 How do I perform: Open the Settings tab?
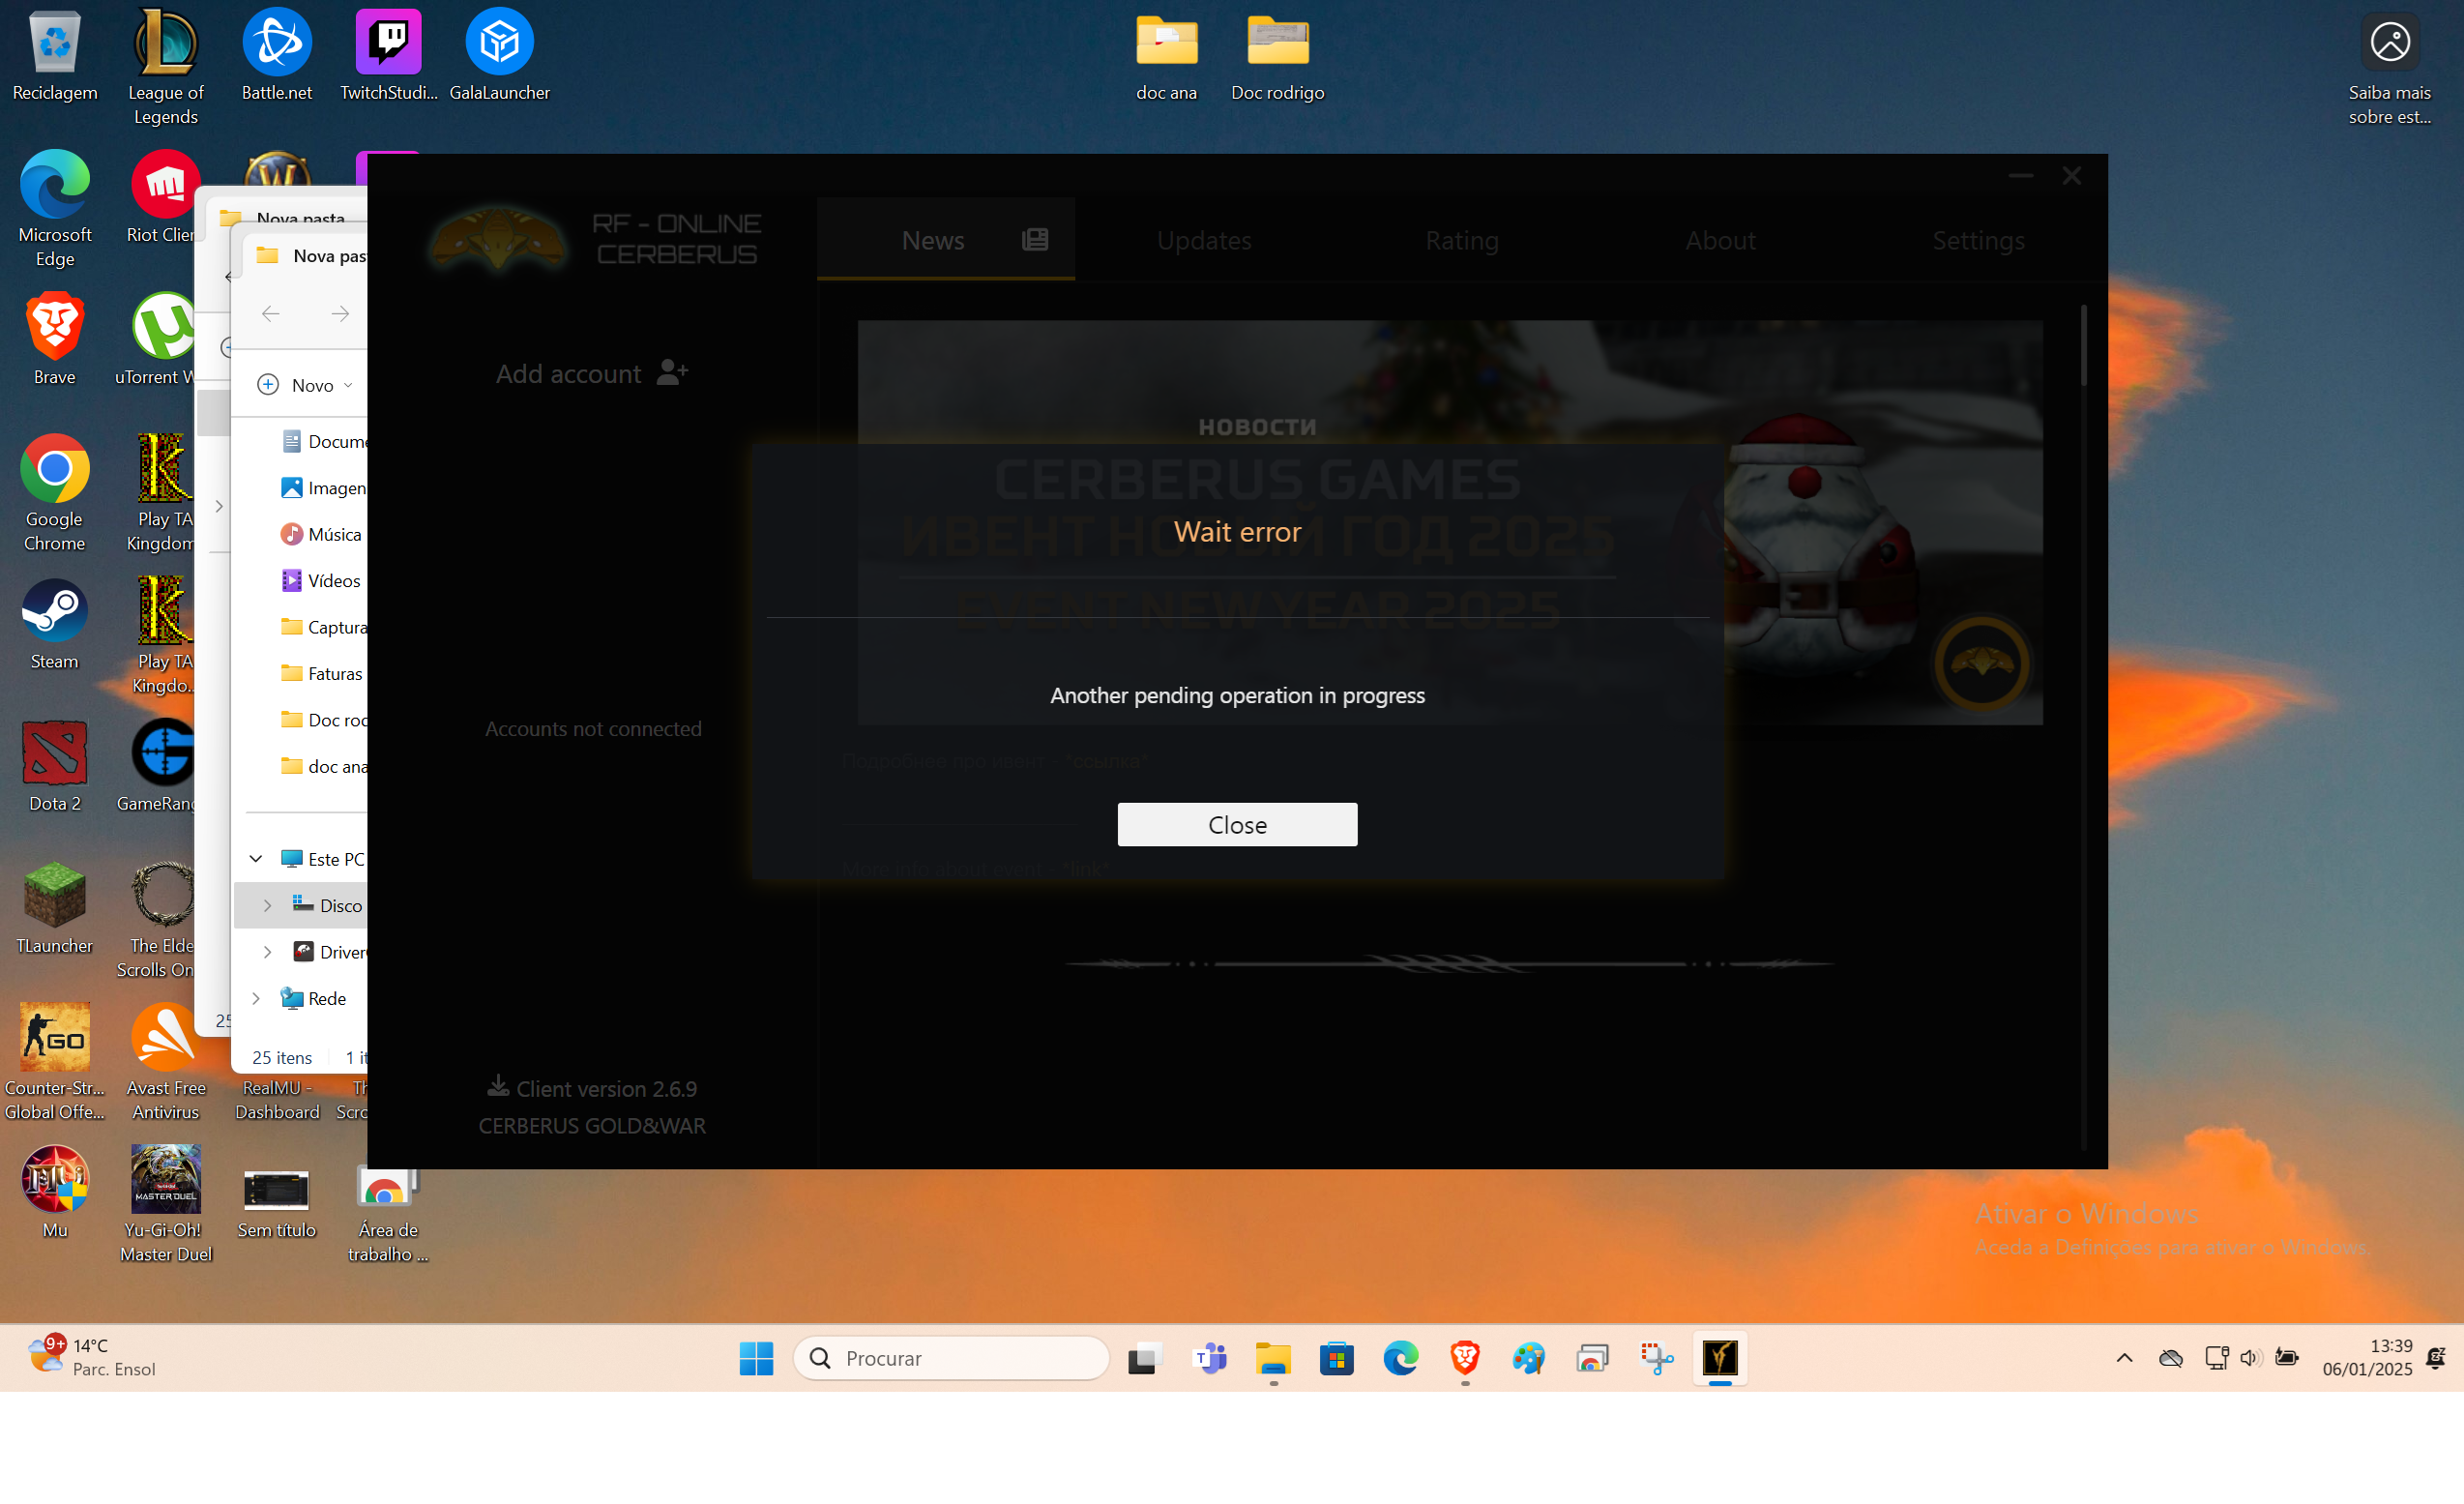[x=1978, y=240]
